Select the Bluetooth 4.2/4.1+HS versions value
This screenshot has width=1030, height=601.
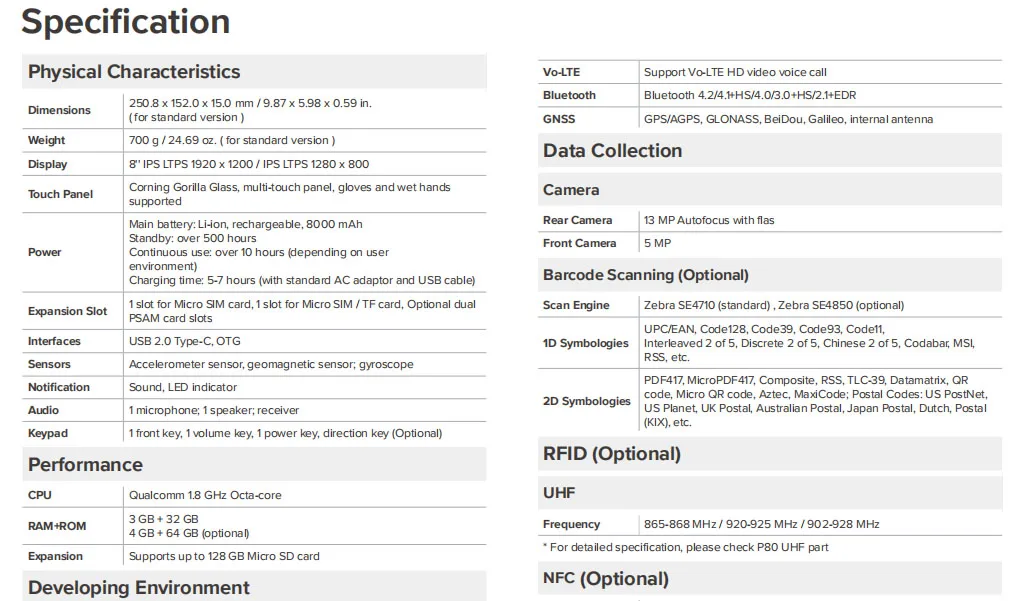(750, 95)
